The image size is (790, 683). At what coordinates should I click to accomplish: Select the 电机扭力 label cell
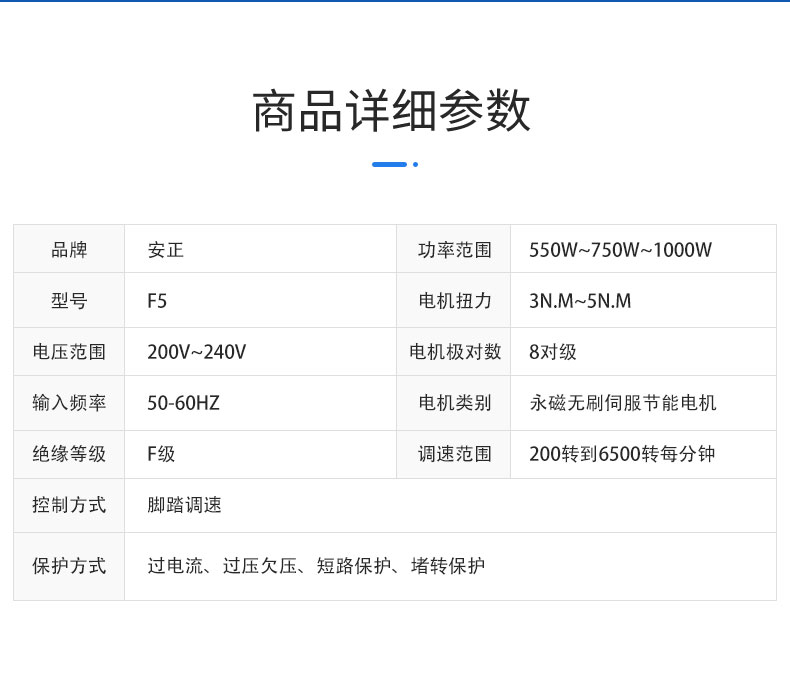(x=454, y=300)
